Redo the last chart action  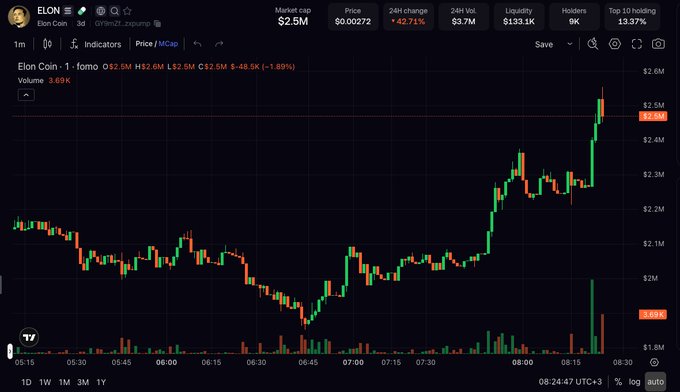pos(219,44)
